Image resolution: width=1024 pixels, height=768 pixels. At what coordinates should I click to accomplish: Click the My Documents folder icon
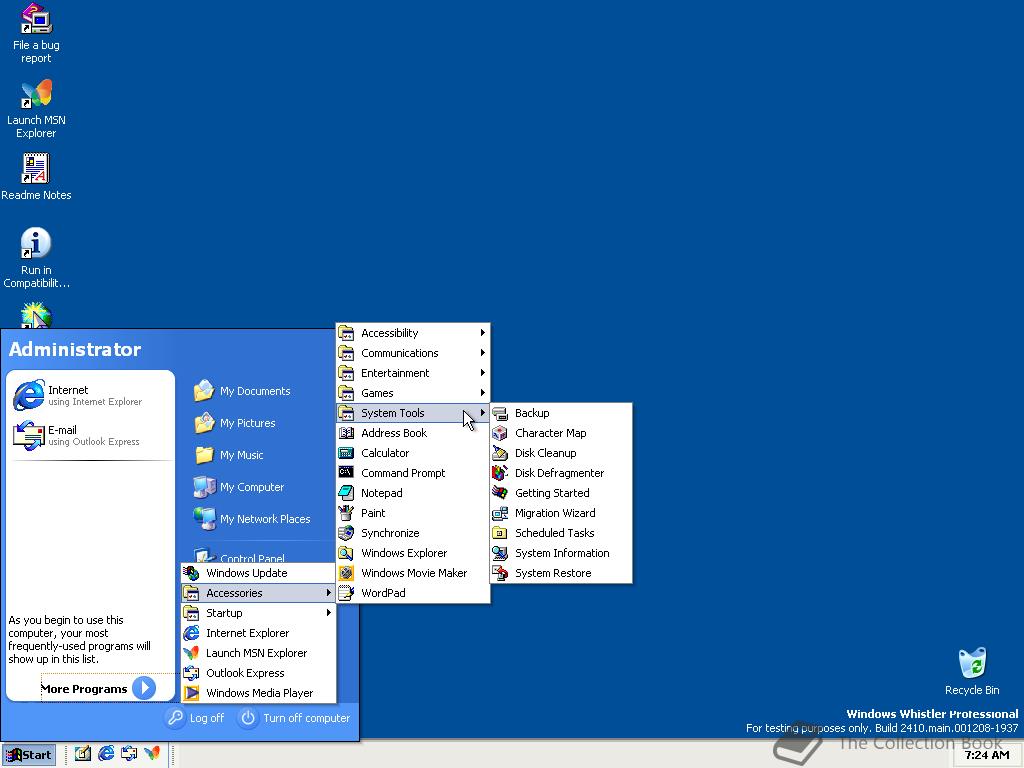[x=204, y=391]
